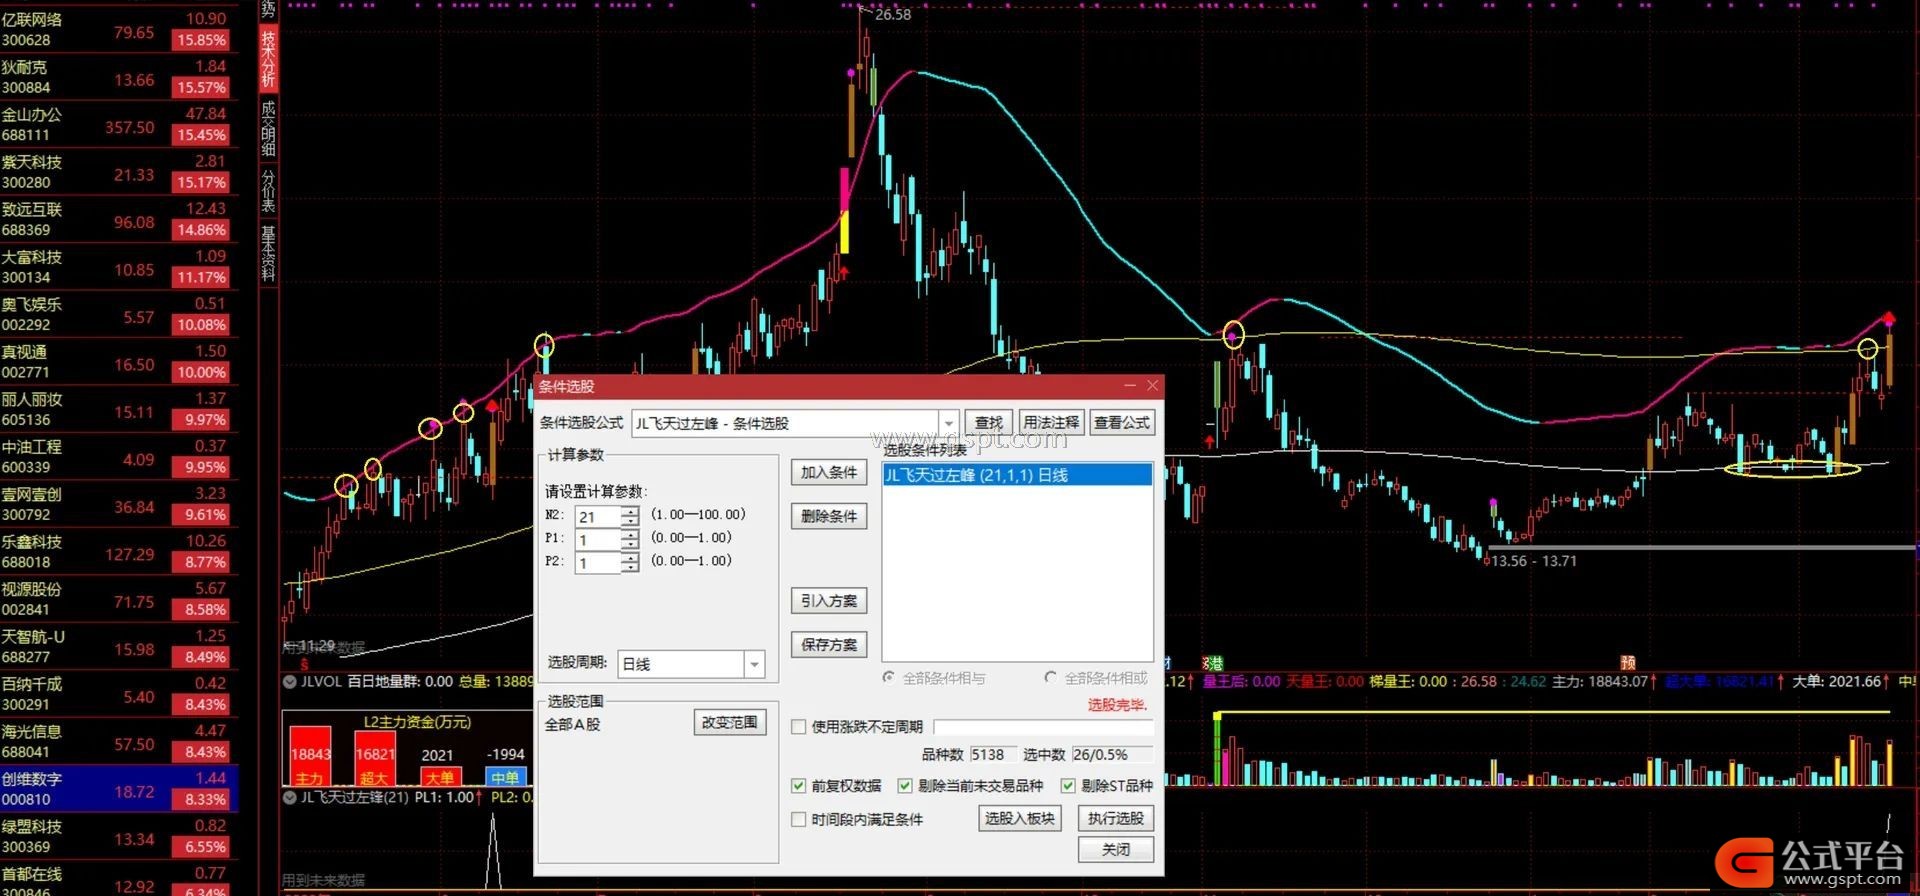Select the 全部条件相或 radio button
1920x896 pixels.
click(x=1050, y=678)
